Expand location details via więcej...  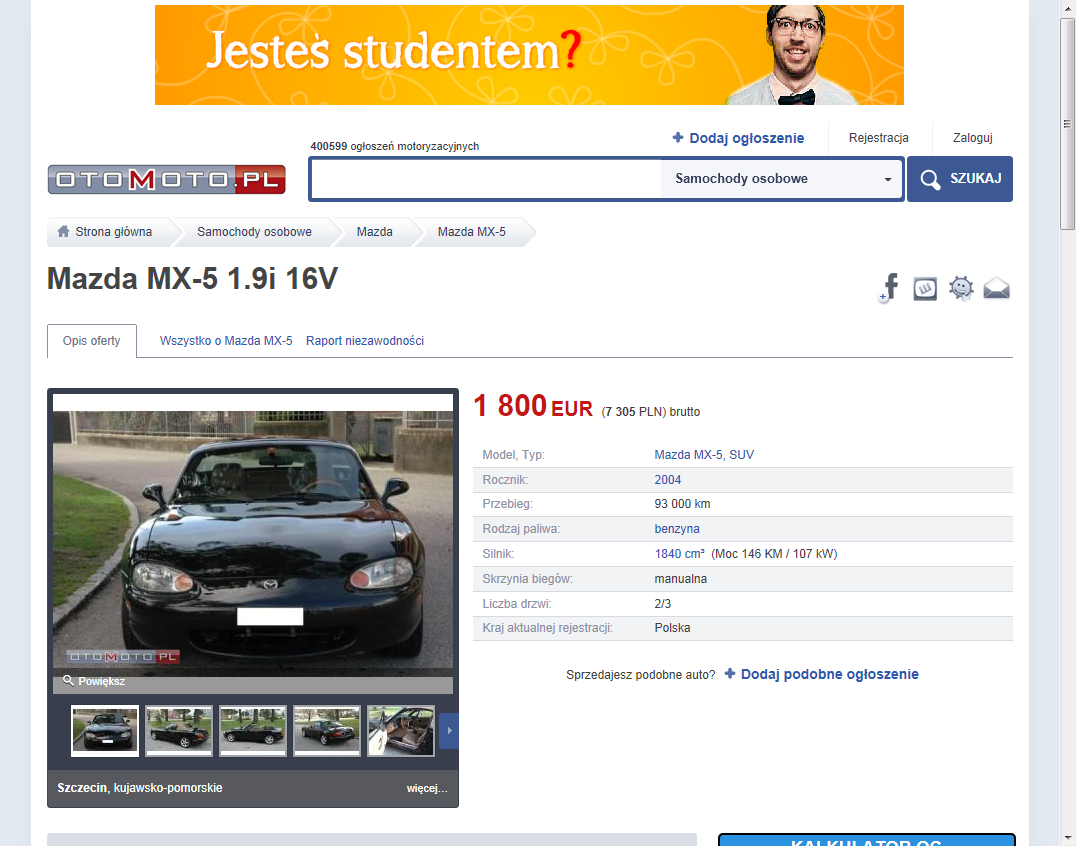coord(427,788)
